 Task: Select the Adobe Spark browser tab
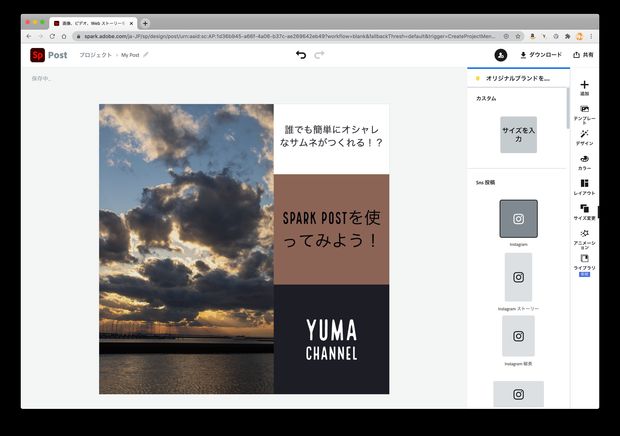(x=93, y=23)
